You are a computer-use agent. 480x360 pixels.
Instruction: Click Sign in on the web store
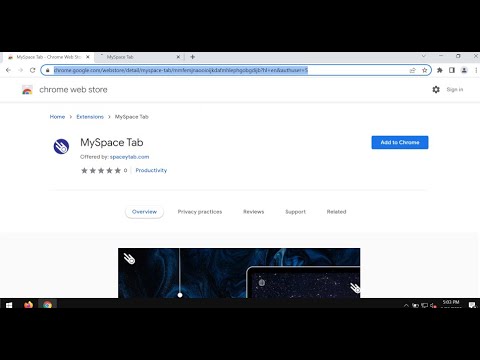coord(455,89)
